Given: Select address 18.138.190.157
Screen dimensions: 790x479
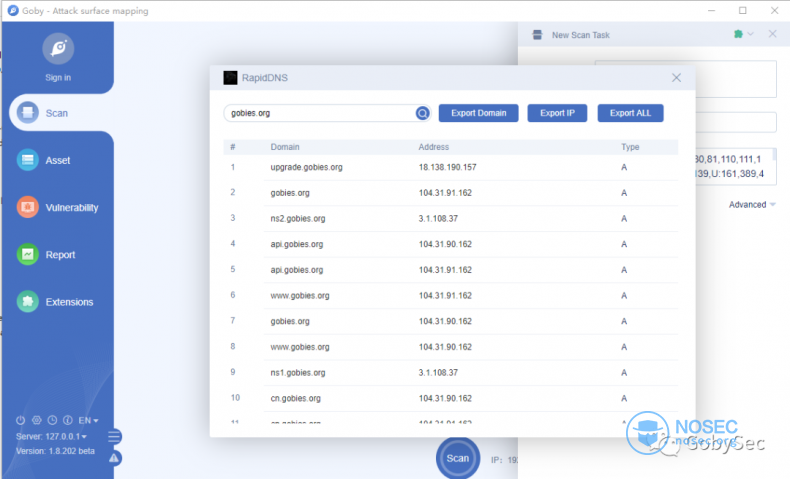Looking at the screenshot, I should point(447,167).
